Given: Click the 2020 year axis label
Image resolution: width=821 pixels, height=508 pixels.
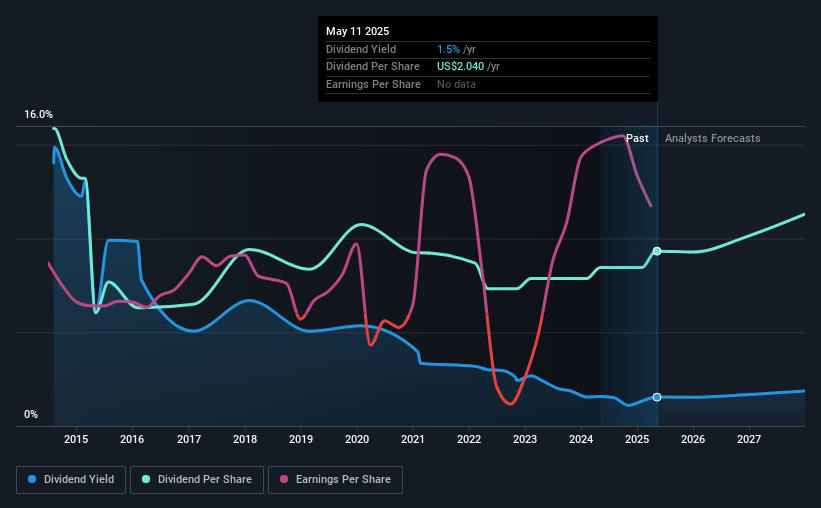Looking at the screenshot, I should click(x=358, y=439).
